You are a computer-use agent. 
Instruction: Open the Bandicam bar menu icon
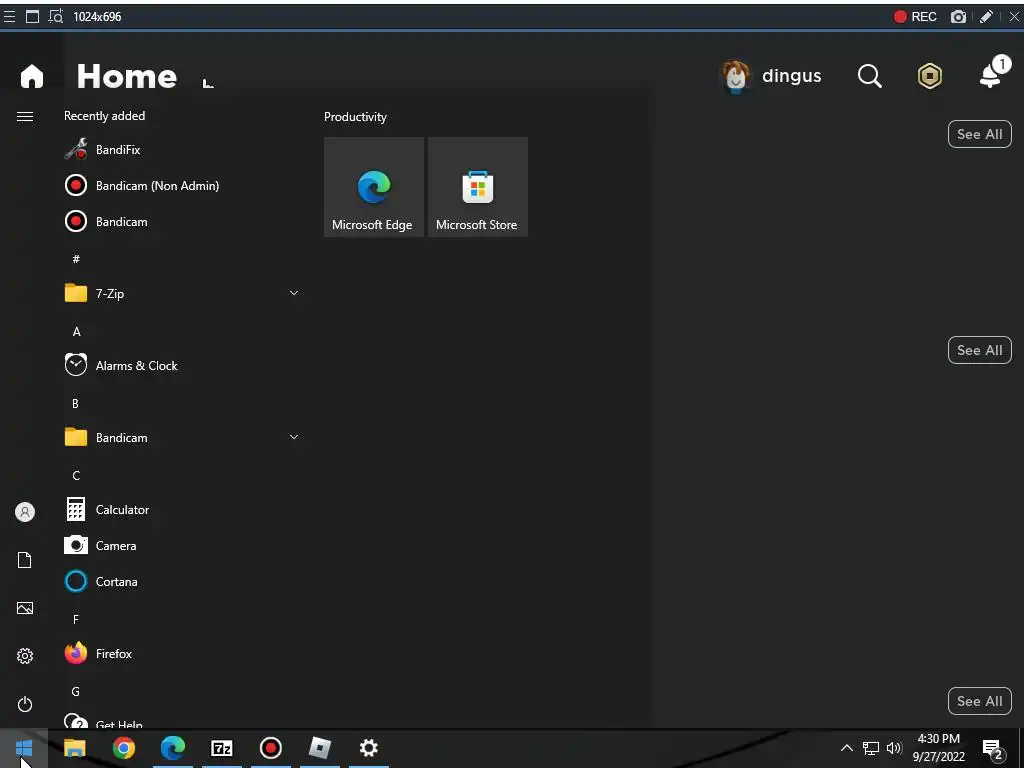click(x=9, y=16)
